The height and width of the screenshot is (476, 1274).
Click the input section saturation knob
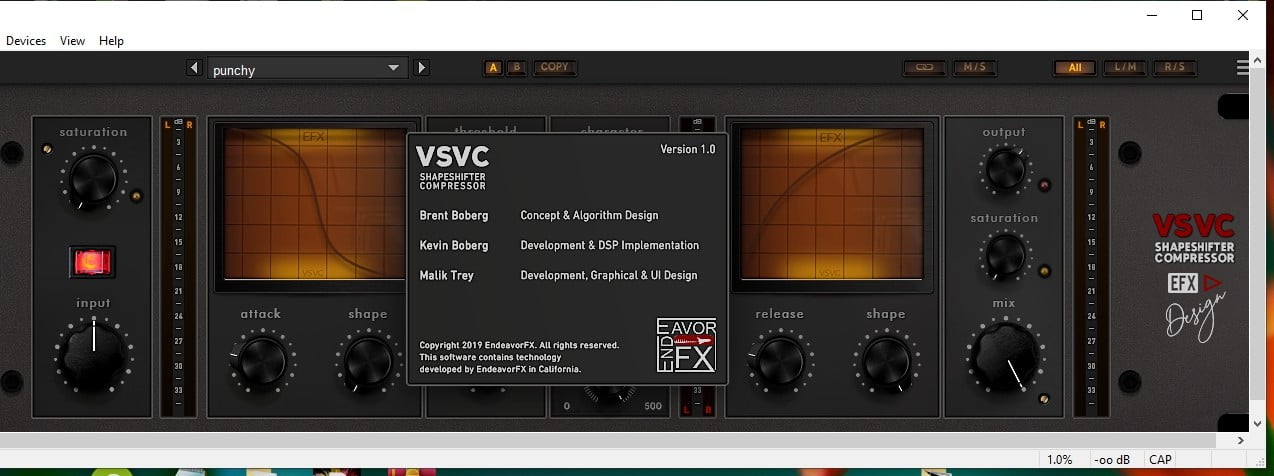(93, 178)
